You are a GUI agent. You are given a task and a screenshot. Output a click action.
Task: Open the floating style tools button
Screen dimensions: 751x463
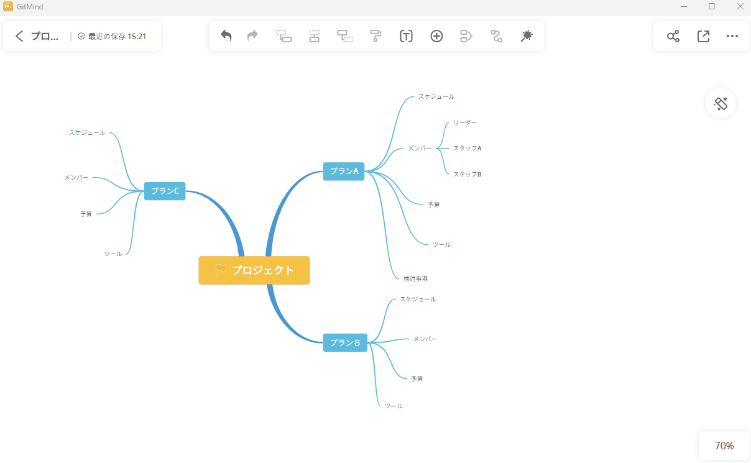720,104
